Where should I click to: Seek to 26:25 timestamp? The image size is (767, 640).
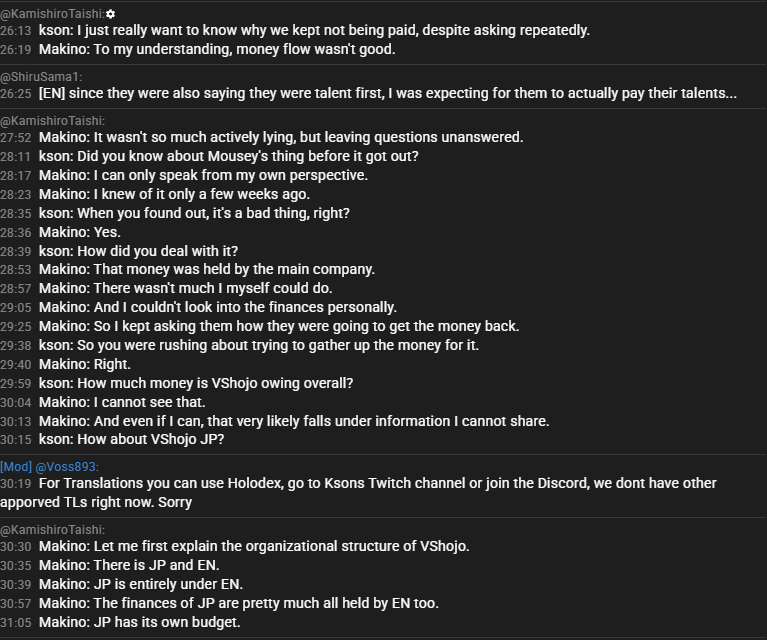(16, 93)
